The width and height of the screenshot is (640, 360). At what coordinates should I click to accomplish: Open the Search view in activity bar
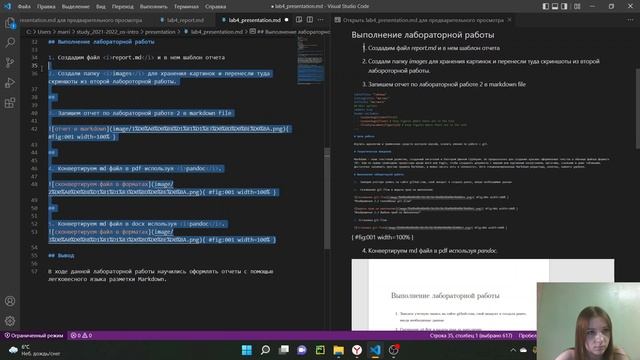pos(10,42)
